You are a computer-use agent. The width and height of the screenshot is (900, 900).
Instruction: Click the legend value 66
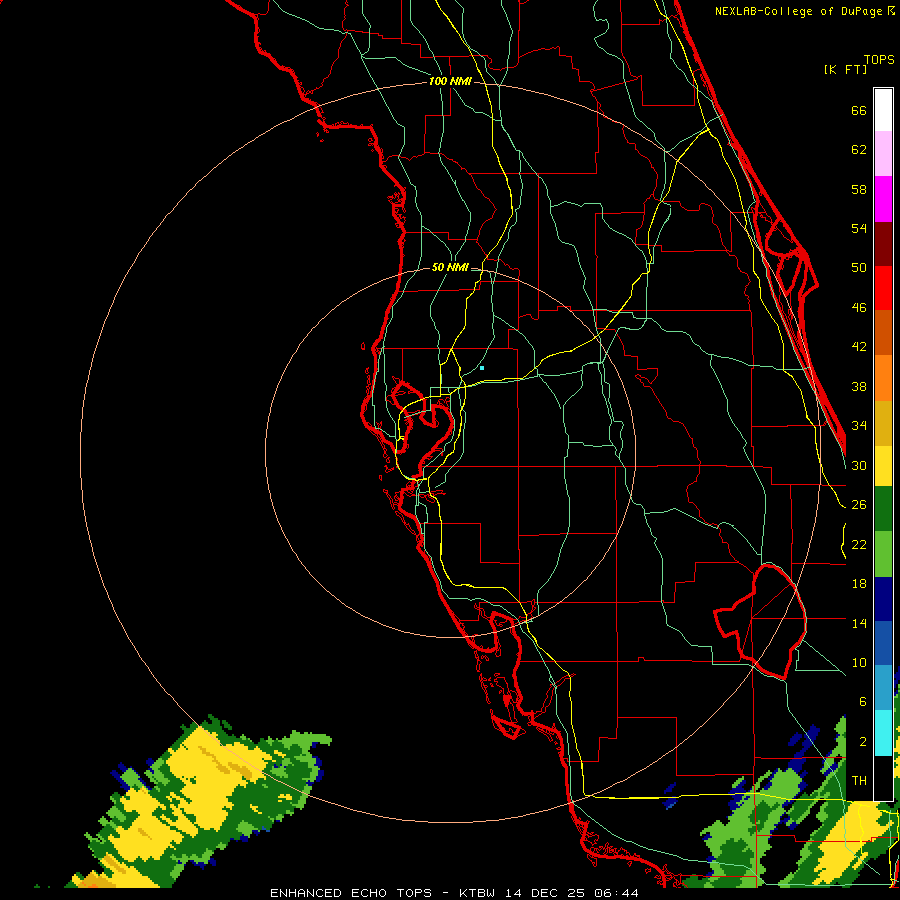pos(859,110)
